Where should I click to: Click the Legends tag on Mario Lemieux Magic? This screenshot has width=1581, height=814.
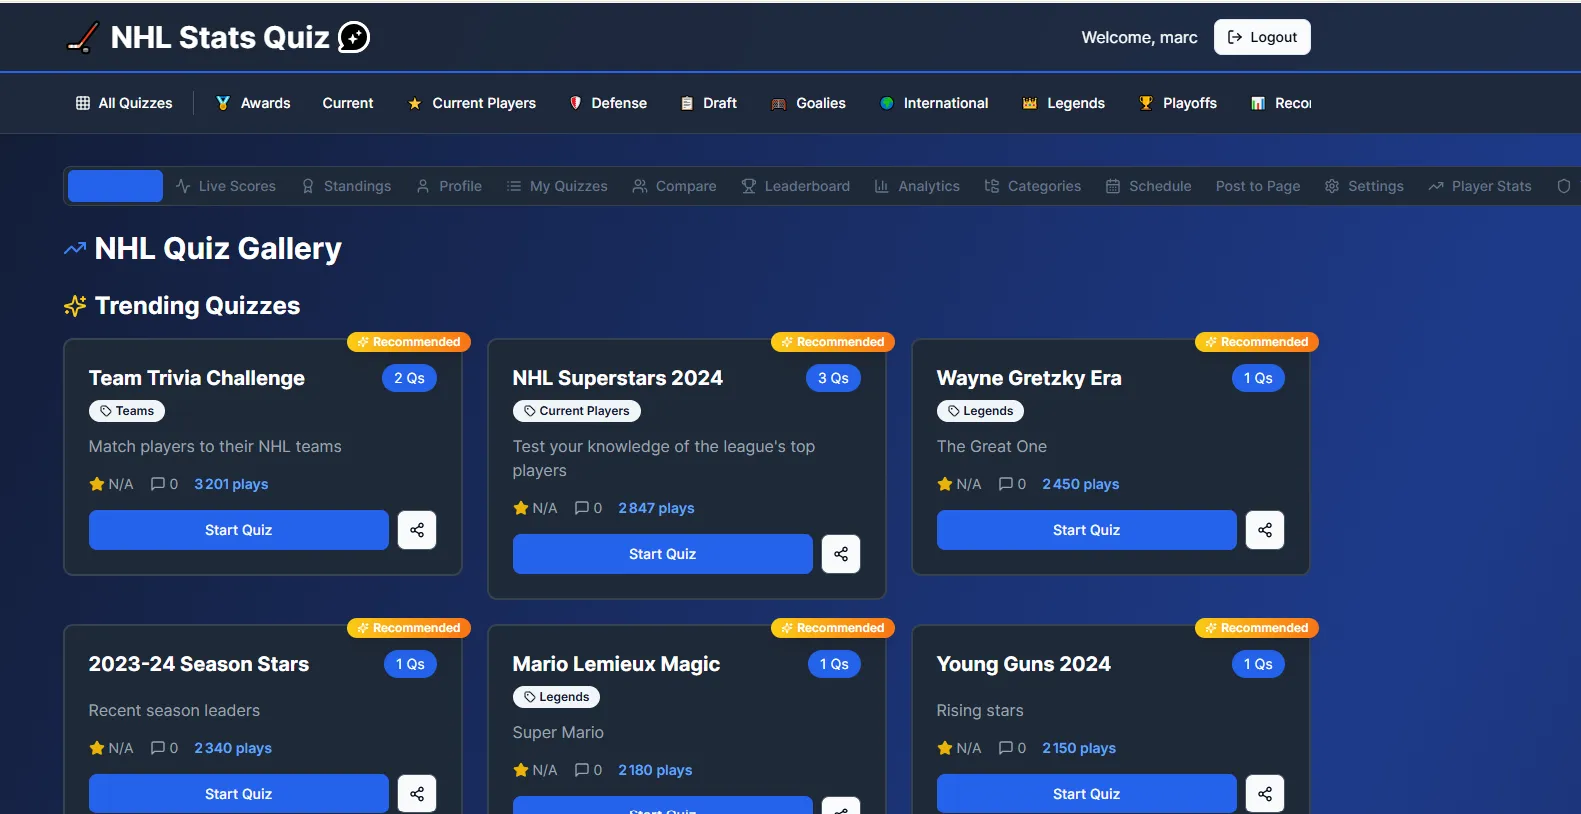pos(556,697)
